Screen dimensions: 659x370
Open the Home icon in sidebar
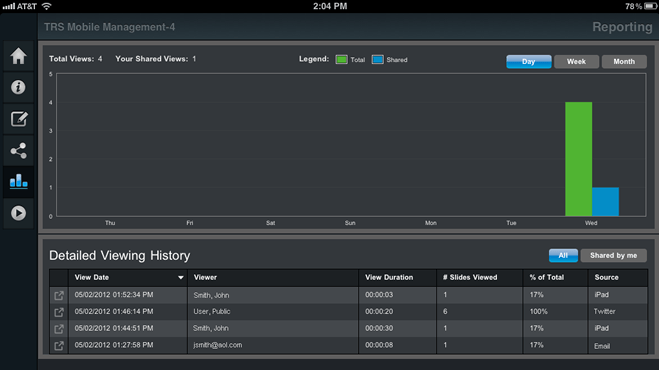[x=18, y=56]
